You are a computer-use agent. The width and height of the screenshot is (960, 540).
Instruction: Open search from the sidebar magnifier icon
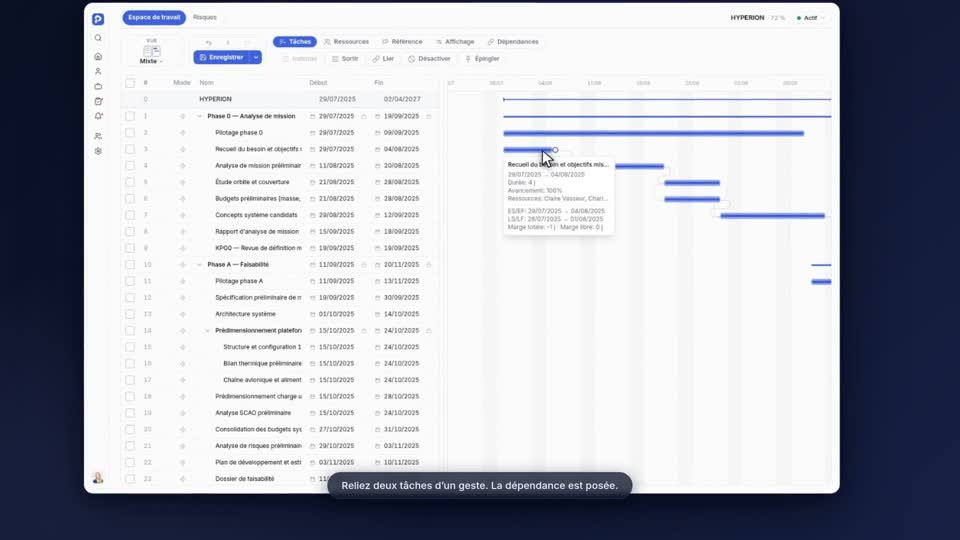(98, 38)
